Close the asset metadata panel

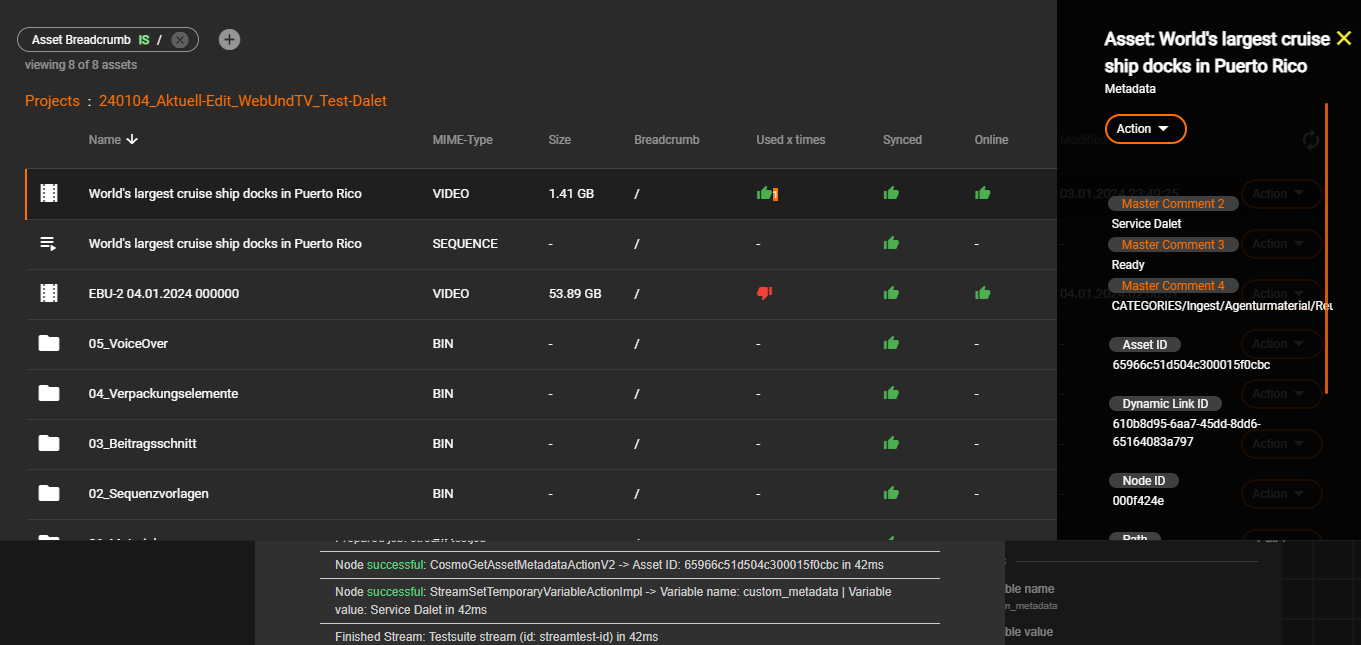coord(1343,39)
